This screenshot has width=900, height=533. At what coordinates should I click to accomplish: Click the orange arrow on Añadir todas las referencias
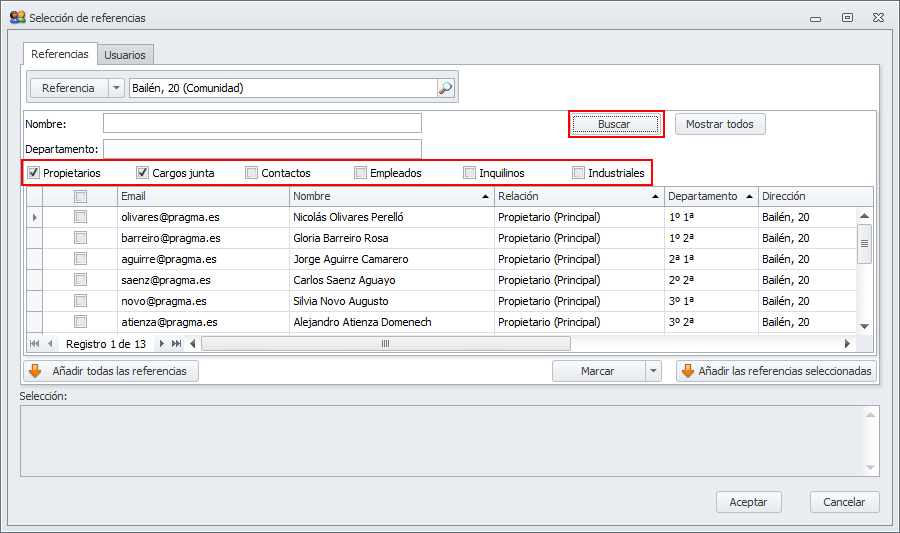pyautogui.click(x=35, y=371)
